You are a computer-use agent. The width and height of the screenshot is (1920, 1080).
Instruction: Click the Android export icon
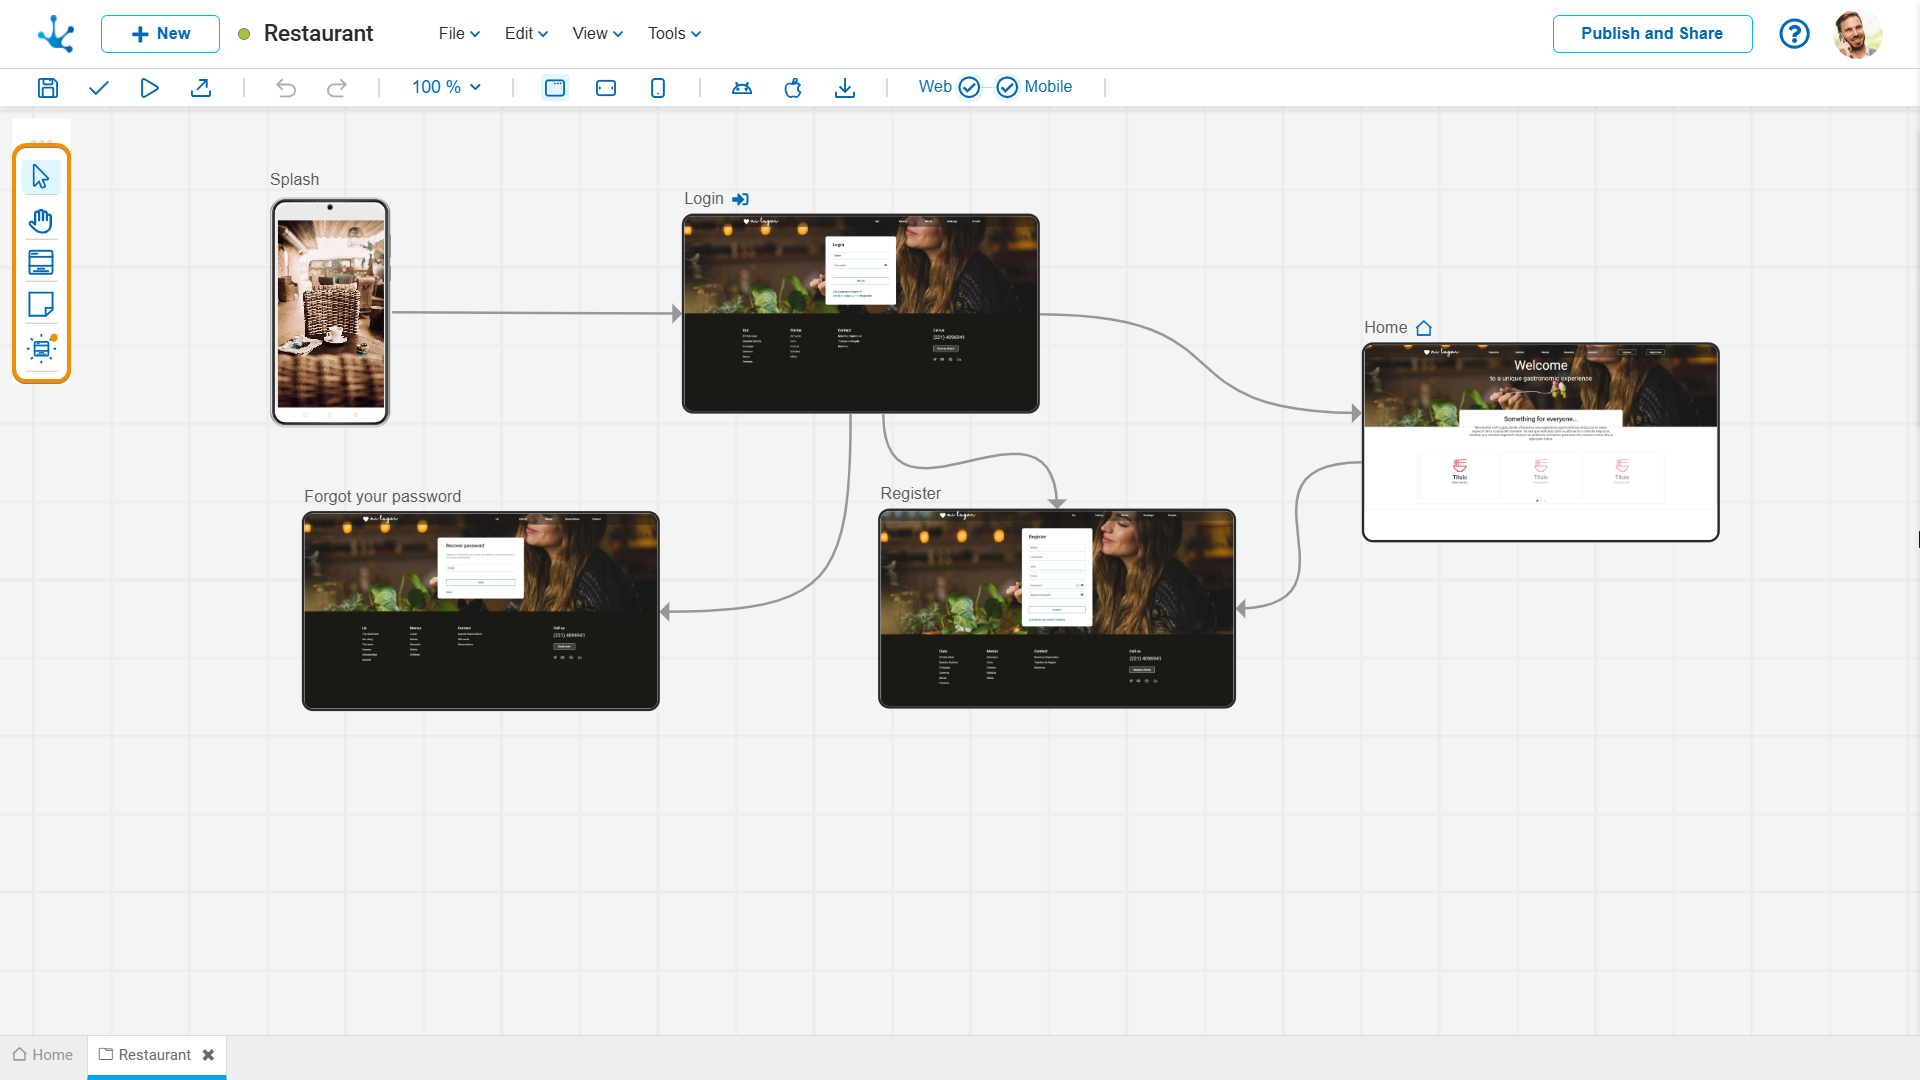(742, 88)
